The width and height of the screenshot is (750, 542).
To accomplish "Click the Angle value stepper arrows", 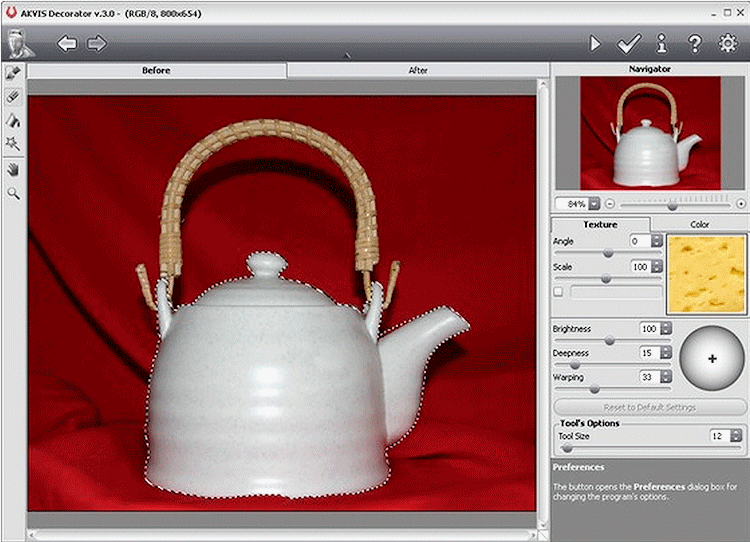I will 656,241.
